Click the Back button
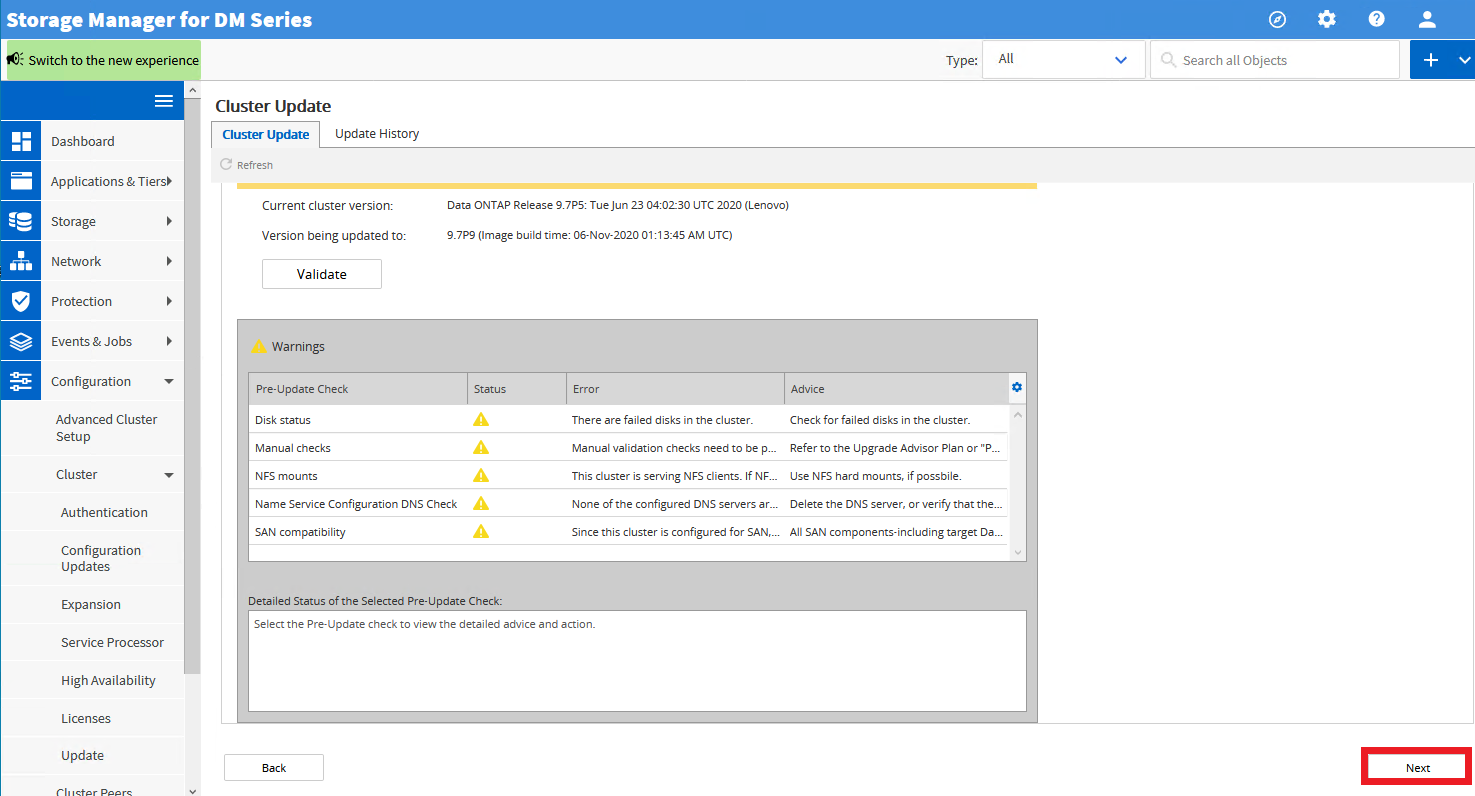This screenshot has height=796, width=1475. 274,767
